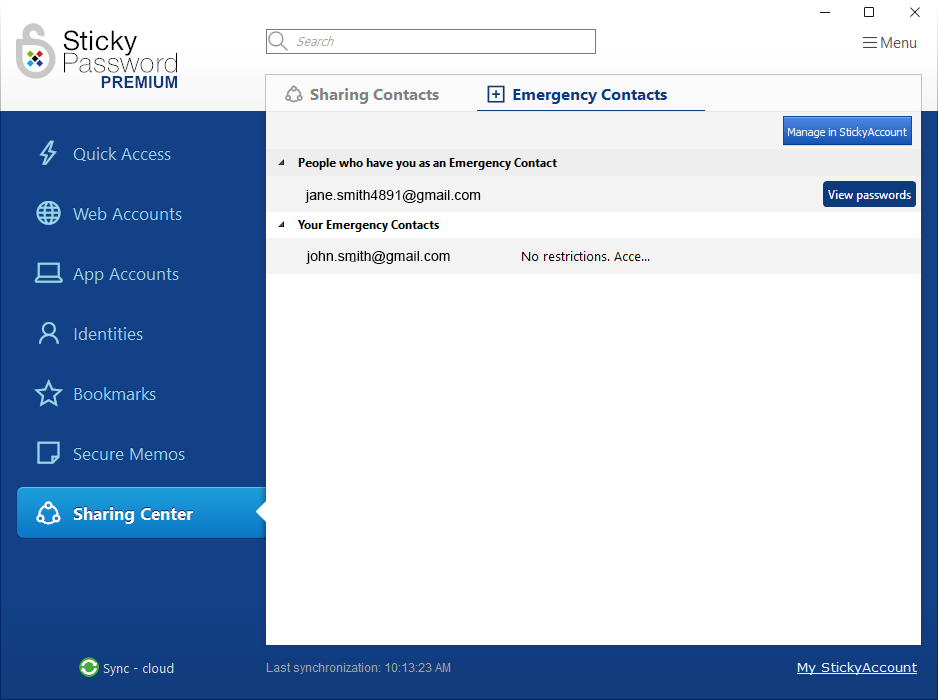Click the Bookmarks star icon
Viewport: 938px width, 700px height.
point(48,393)
